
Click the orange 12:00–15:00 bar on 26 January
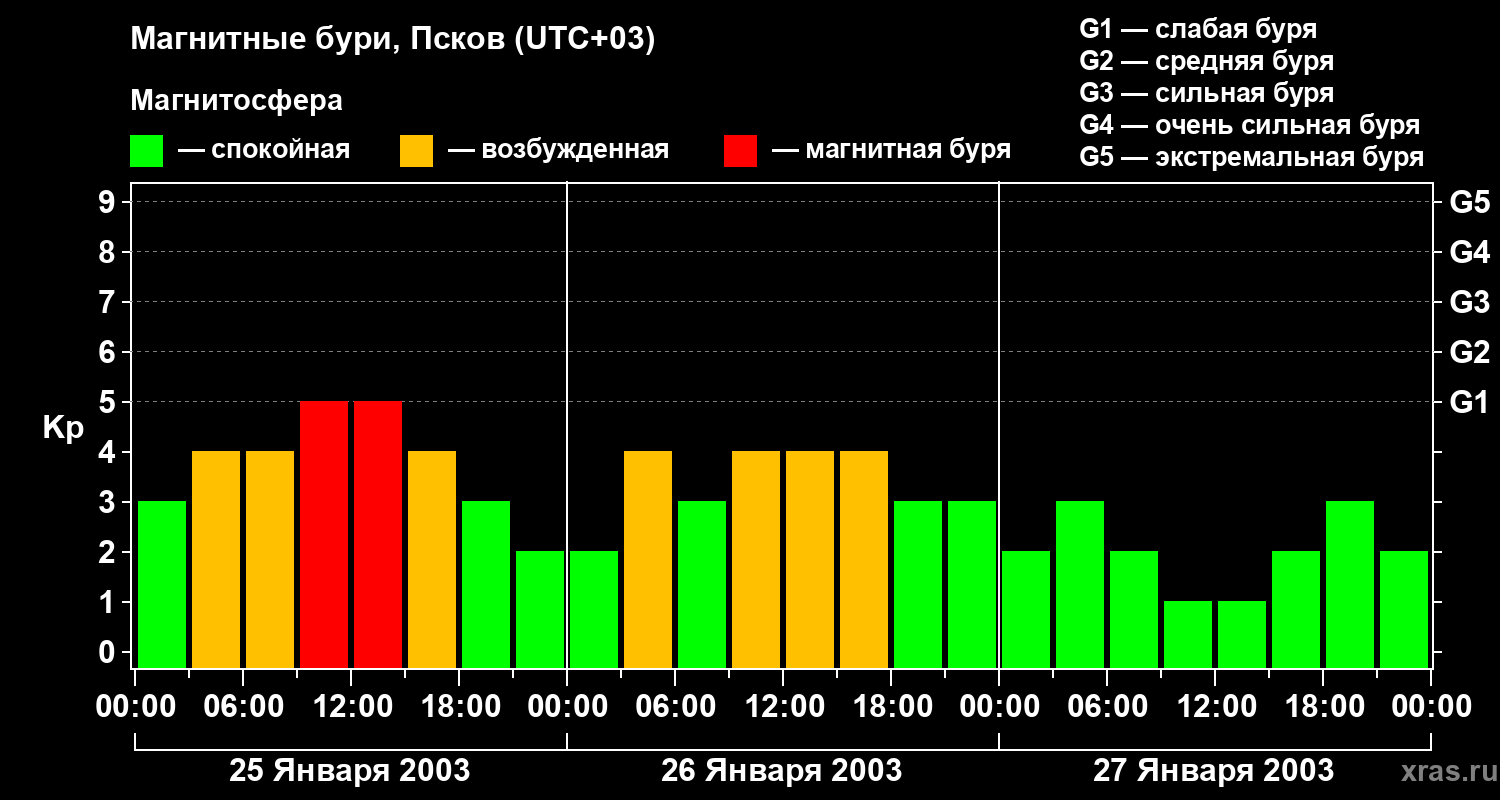coord(810,559)
